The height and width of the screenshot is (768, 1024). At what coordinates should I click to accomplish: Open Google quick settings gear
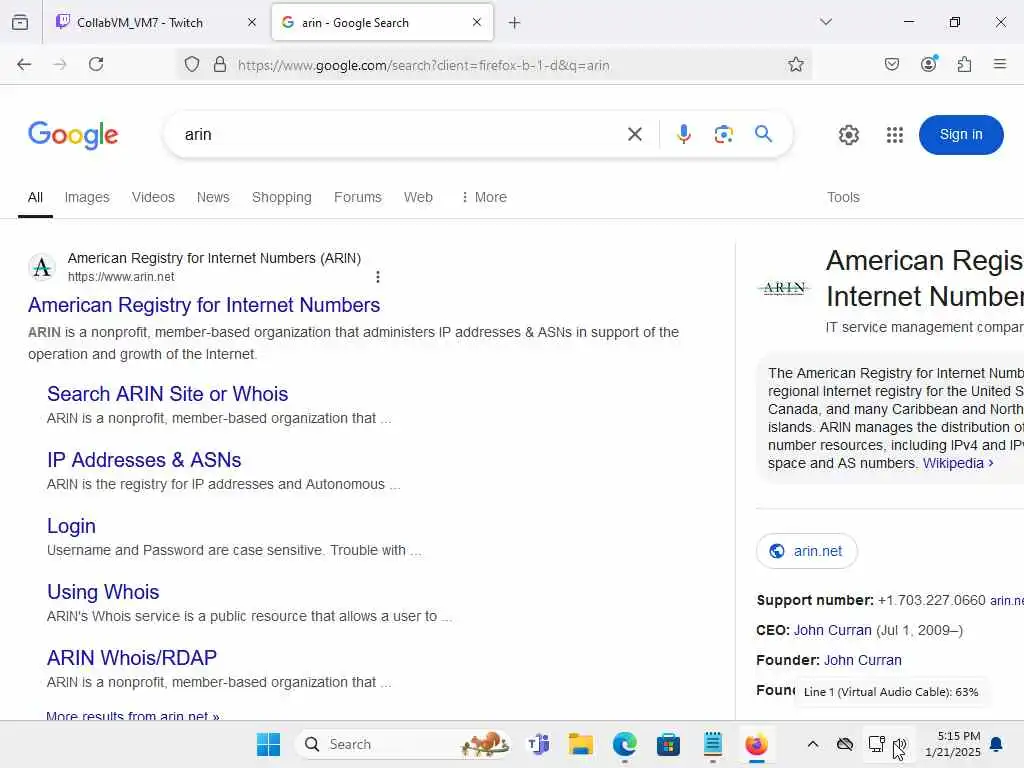click(x=848, y=135)
